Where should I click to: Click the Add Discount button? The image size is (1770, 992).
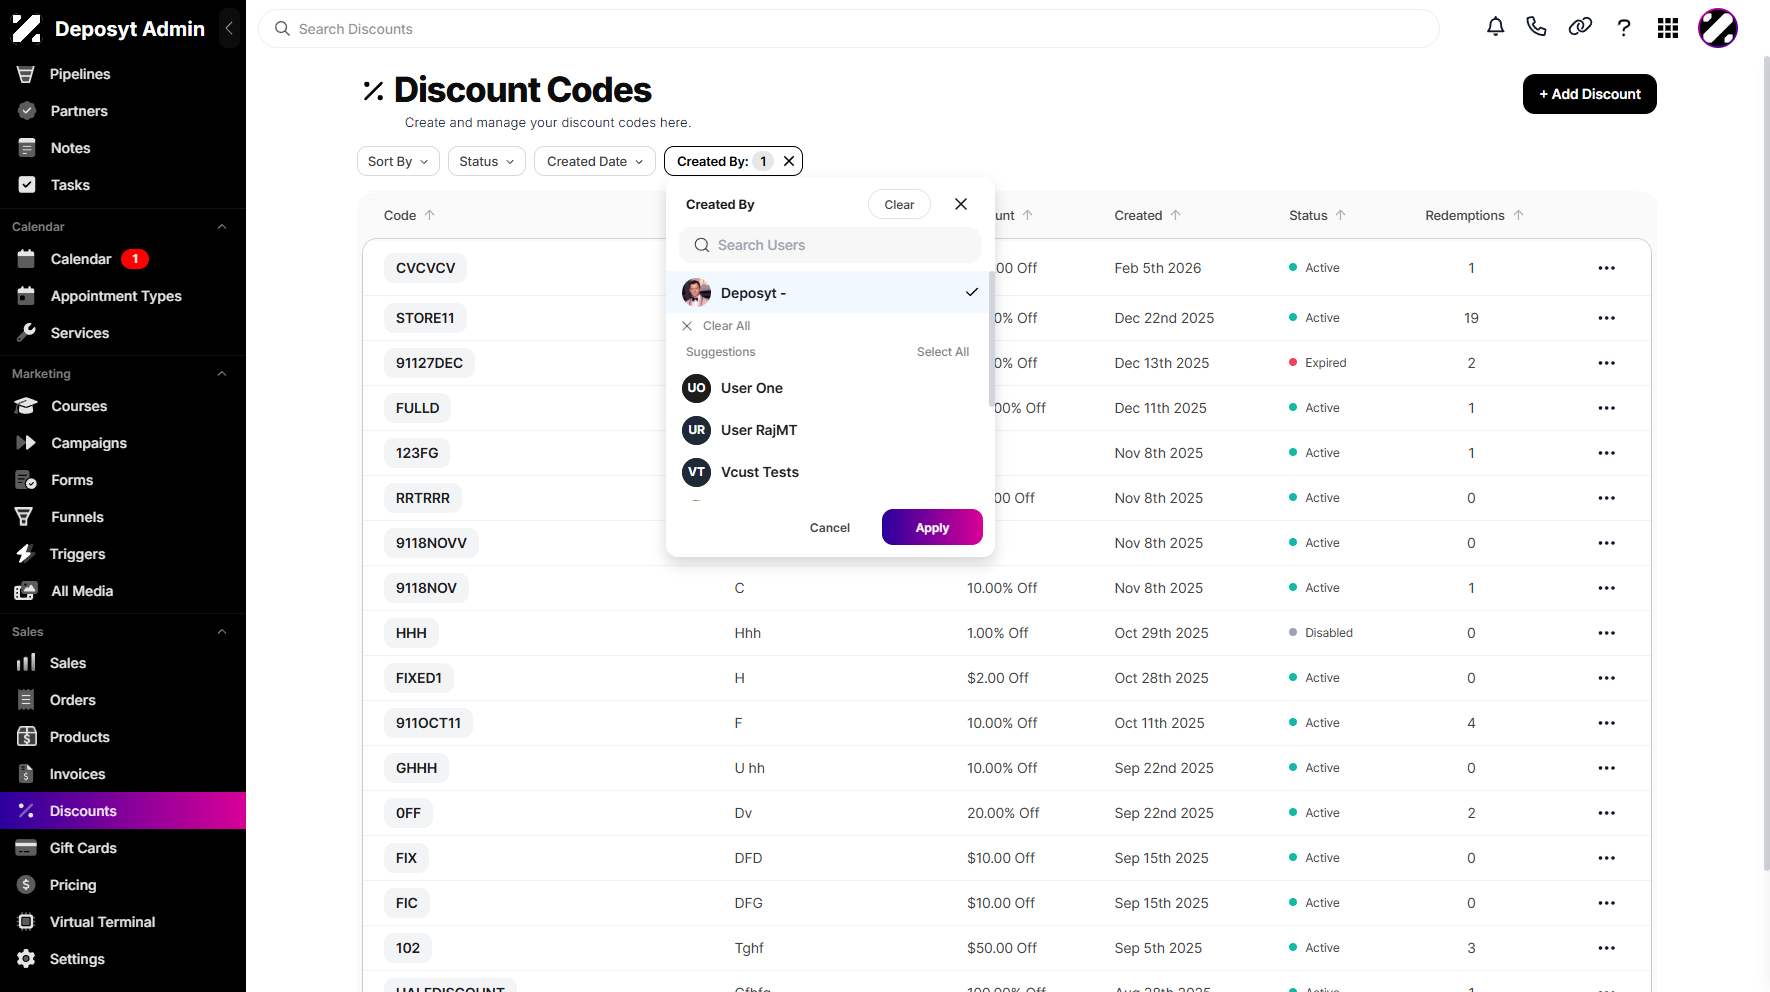(1590, 94)
